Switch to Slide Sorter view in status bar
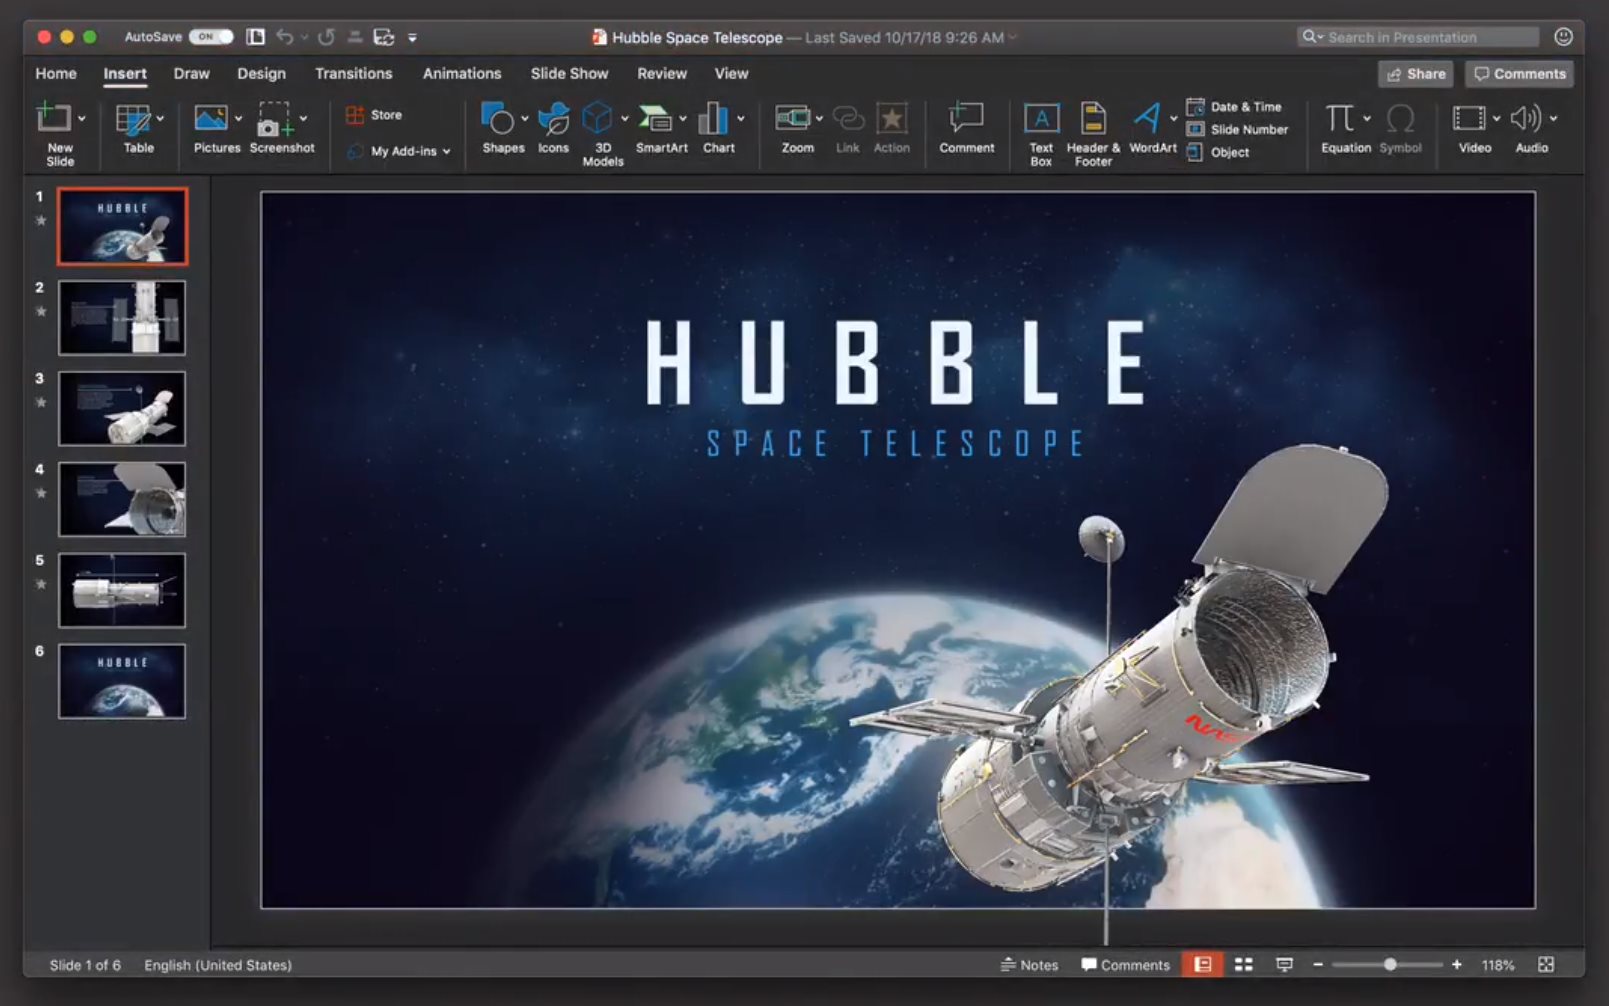The image size is (1609, 1006). click(1244, 965)
